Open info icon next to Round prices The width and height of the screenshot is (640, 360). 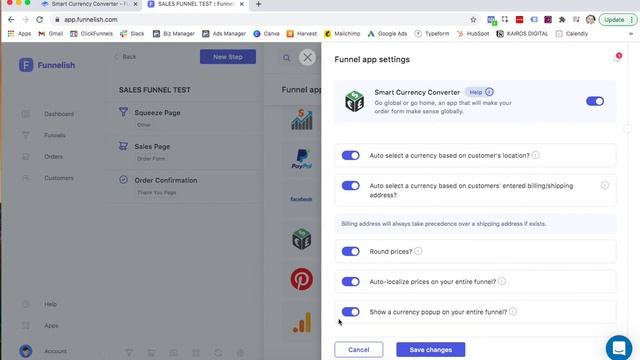(418, 251)
